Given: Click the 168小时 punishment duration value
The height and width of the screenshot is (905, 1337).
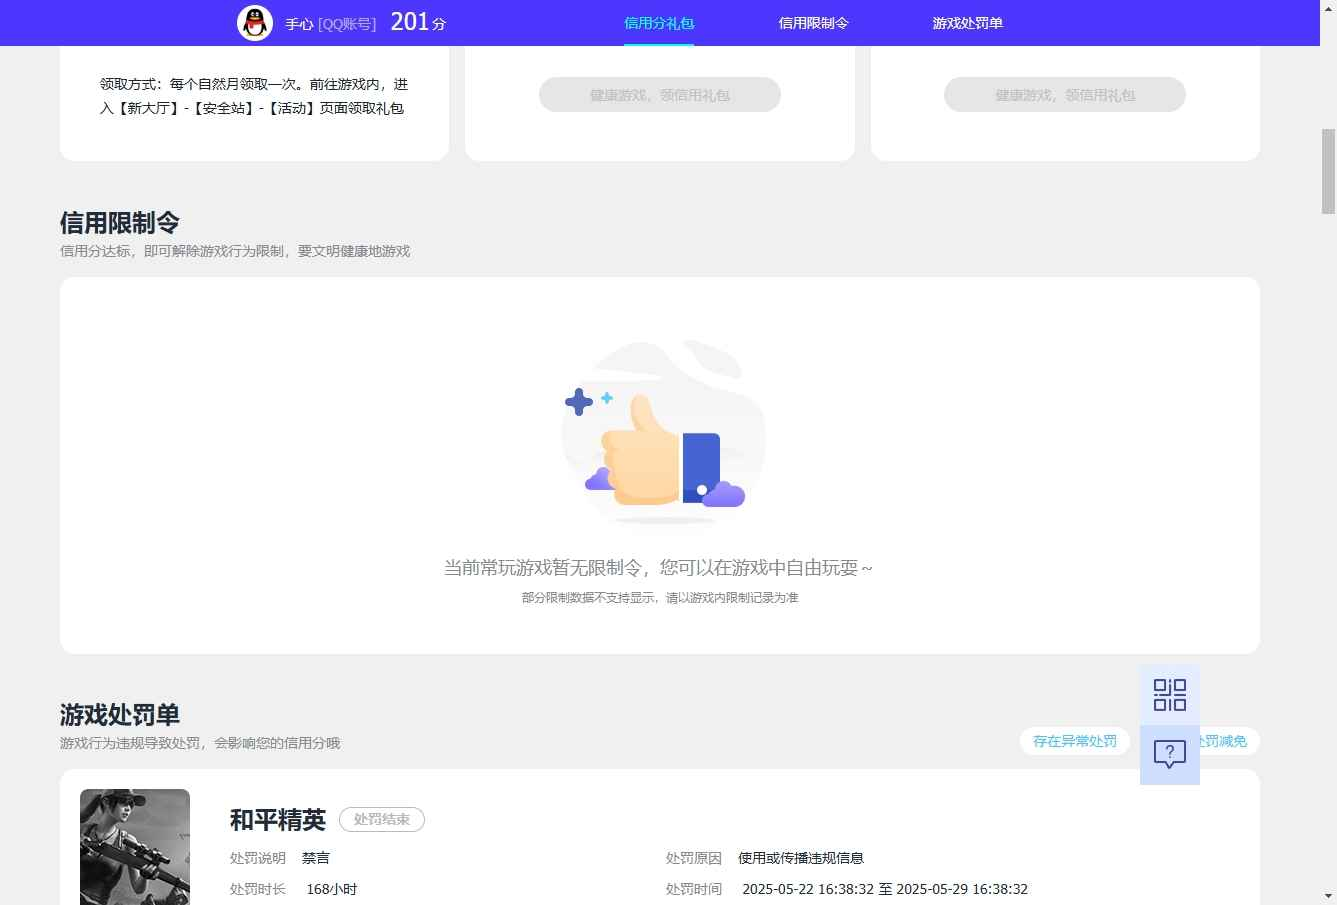Looking at the screenshot, I should (332, 889).
